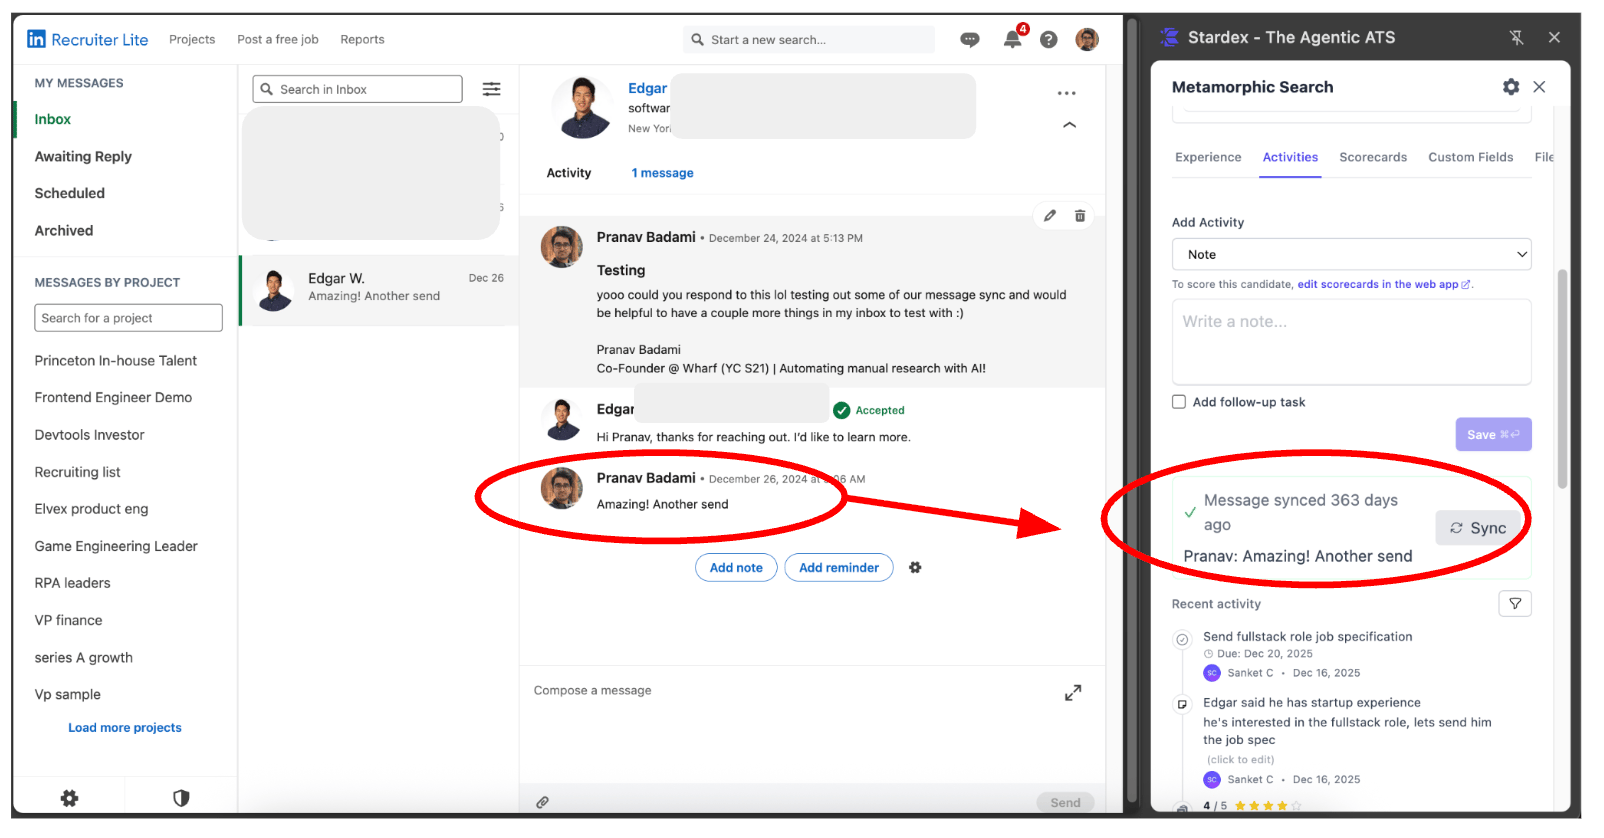1604x838 pixels.
Task: Open the conversation three-dot more menu
Action: click(1067, 93)
